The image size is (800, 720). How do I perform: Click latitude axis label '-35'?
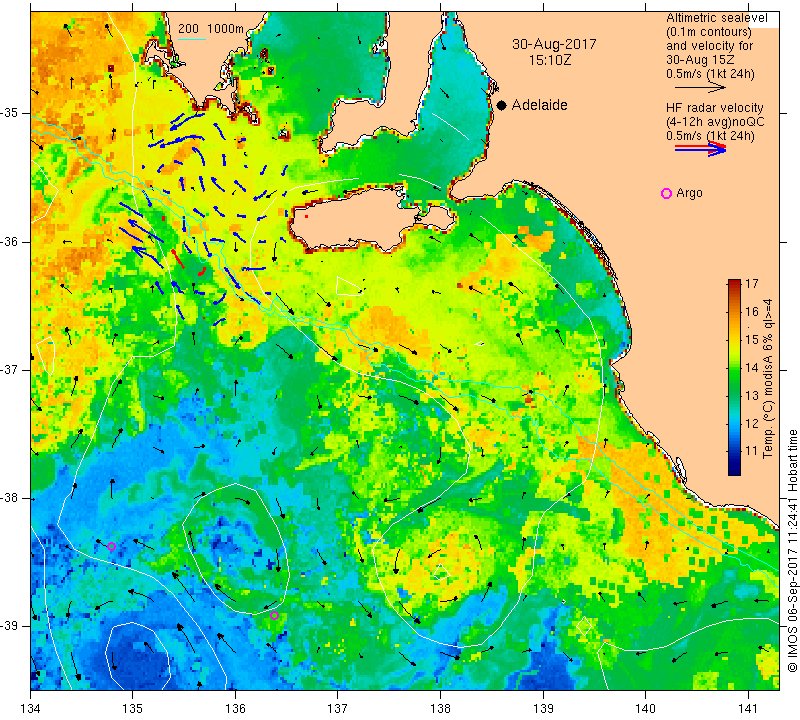click(x=10, y=113)
